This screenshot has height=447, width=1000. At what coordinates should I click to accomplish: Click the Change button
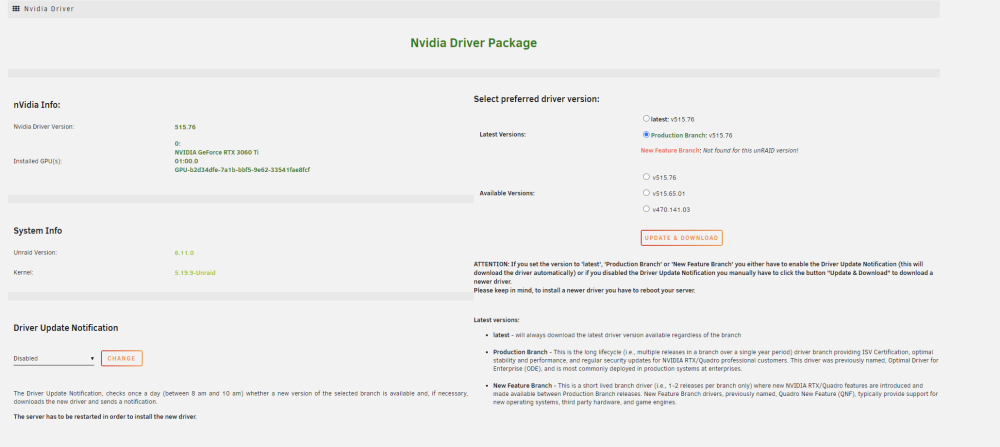tap(121, 358)
